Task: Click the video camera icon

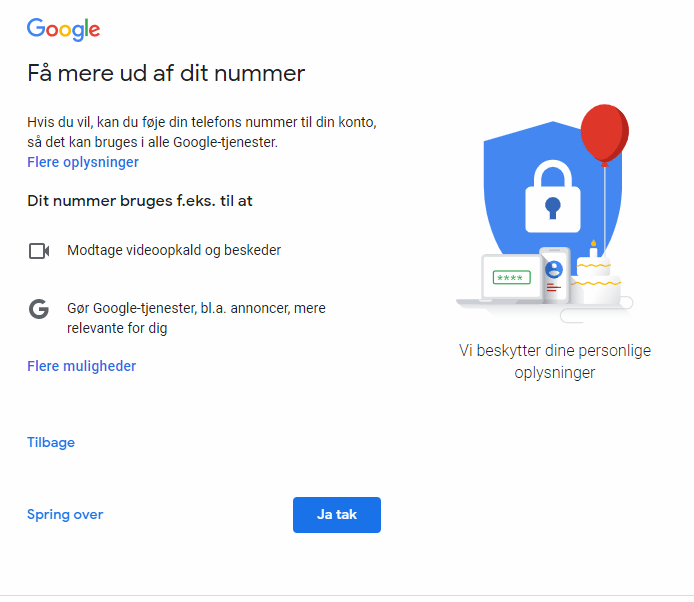Action: coord(39,251)
